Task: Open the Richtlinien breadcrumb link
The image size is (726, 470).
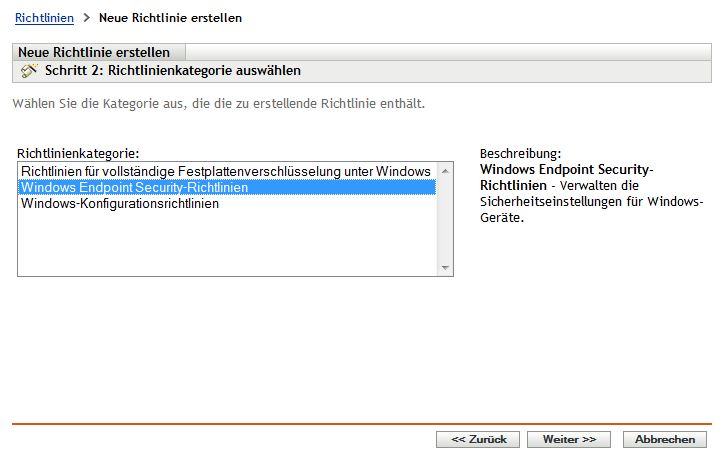Action: pyautogui.click(x=44, y=18)
